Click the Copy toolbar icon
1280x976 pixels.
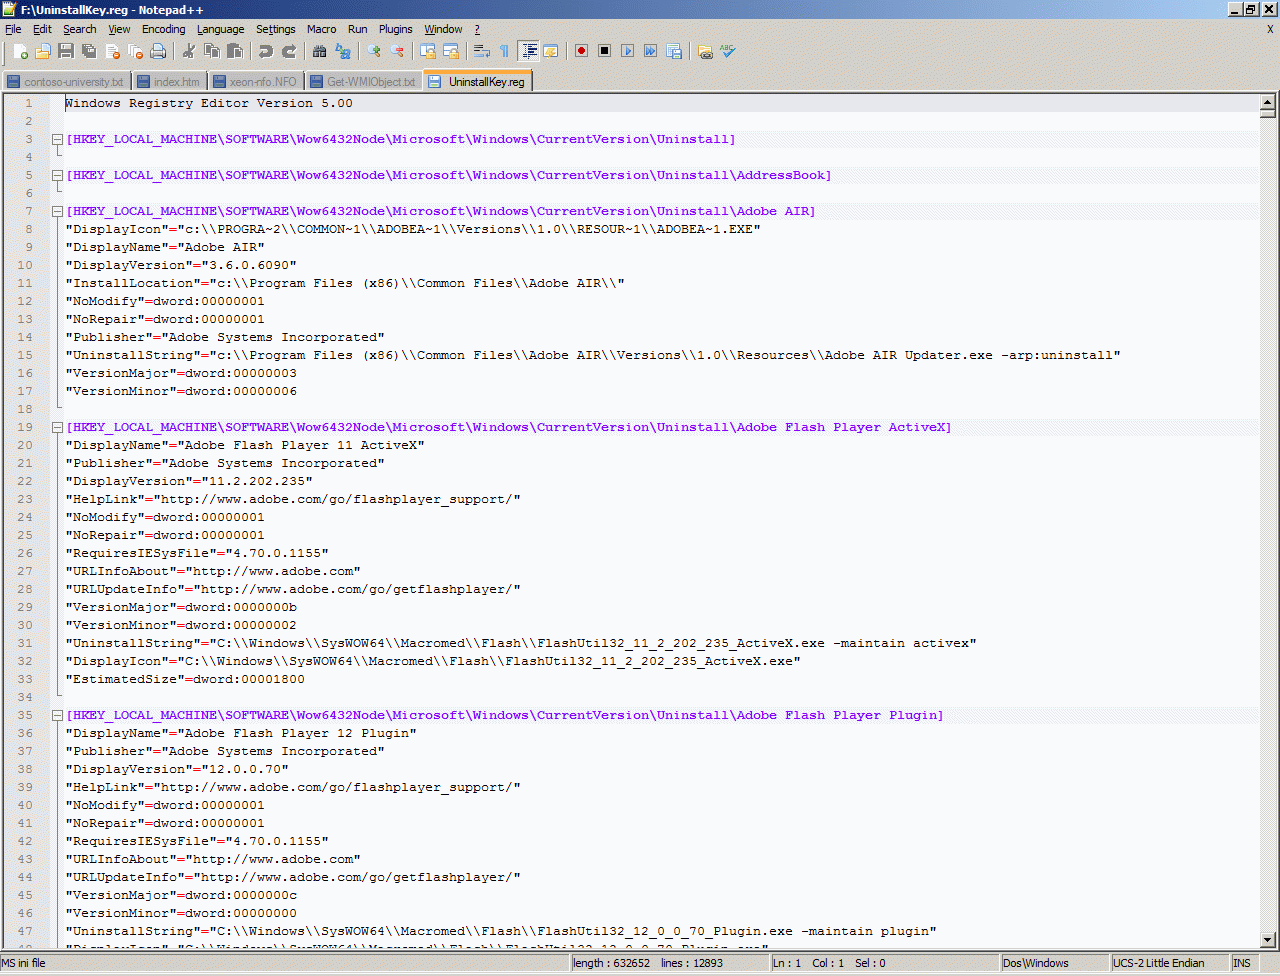click(x=212, y=51)
